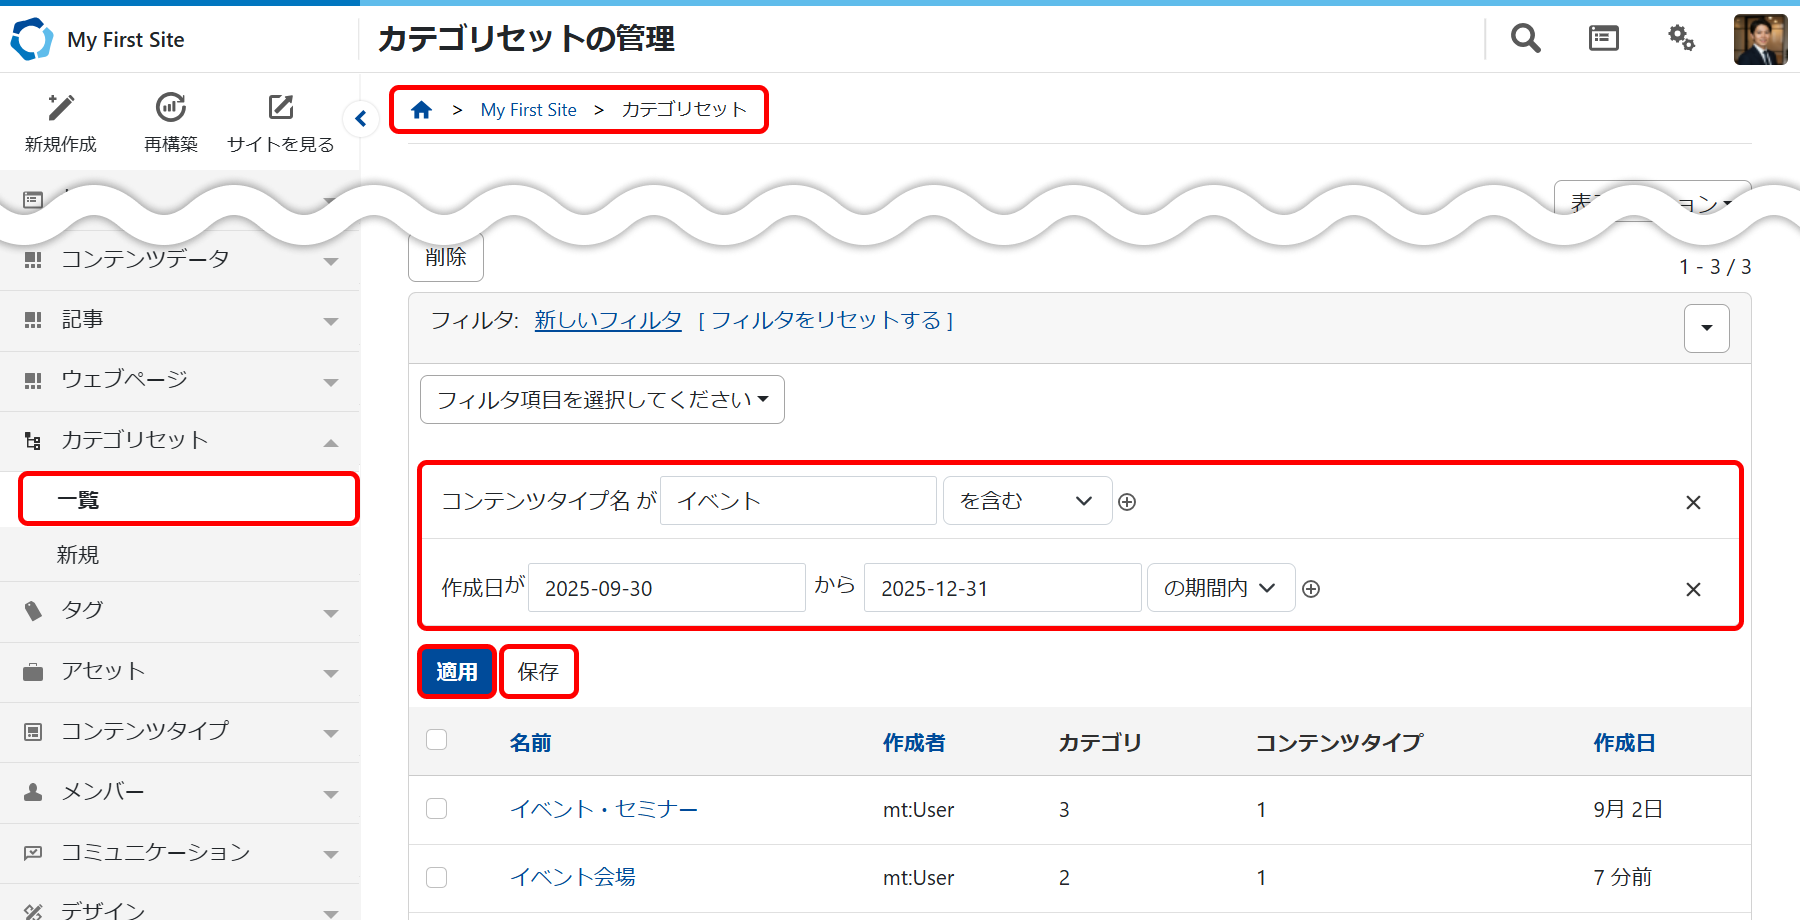The image size is (1800, 920).
Task: Add condition with plus icon beside を含む
Action: click(1127, 502)
